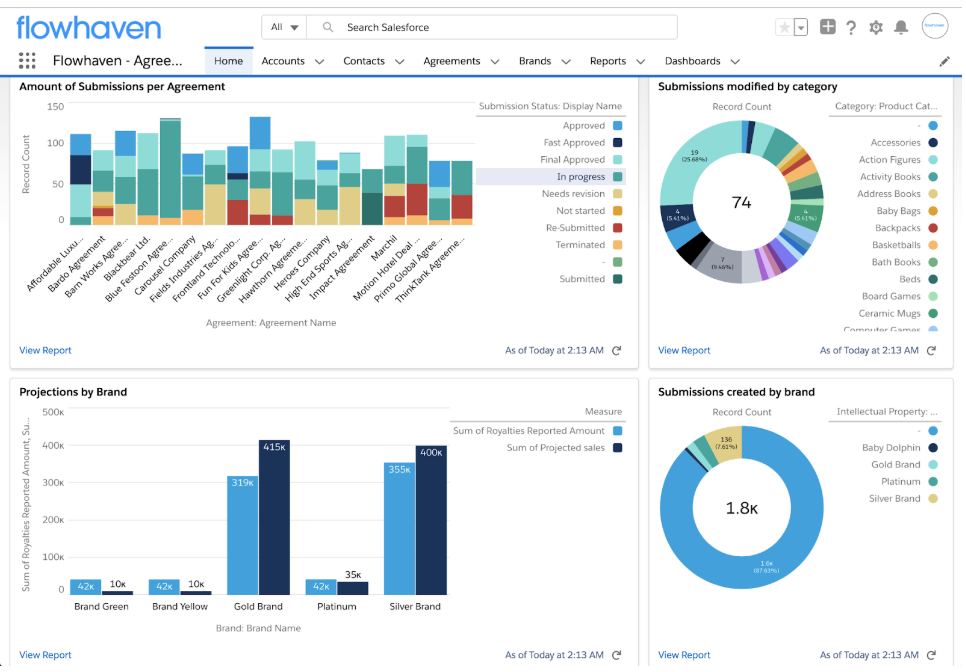966x672 pixels.
Task: View Report for Projections by Brand
Action: pyautogui.click(x=46, y=655)
